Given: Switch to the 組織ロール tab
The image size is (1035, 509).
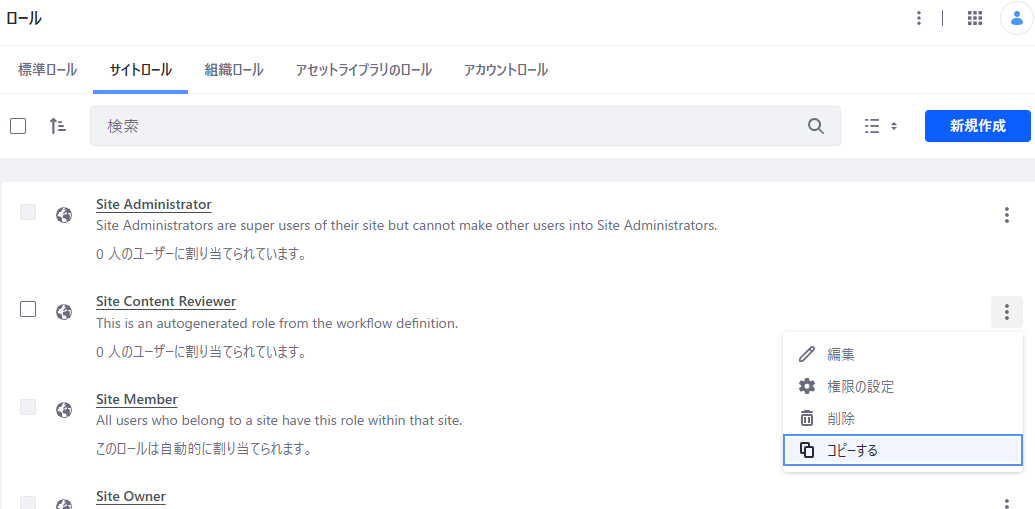Looking at the screenshot, I should coord(234,70).
